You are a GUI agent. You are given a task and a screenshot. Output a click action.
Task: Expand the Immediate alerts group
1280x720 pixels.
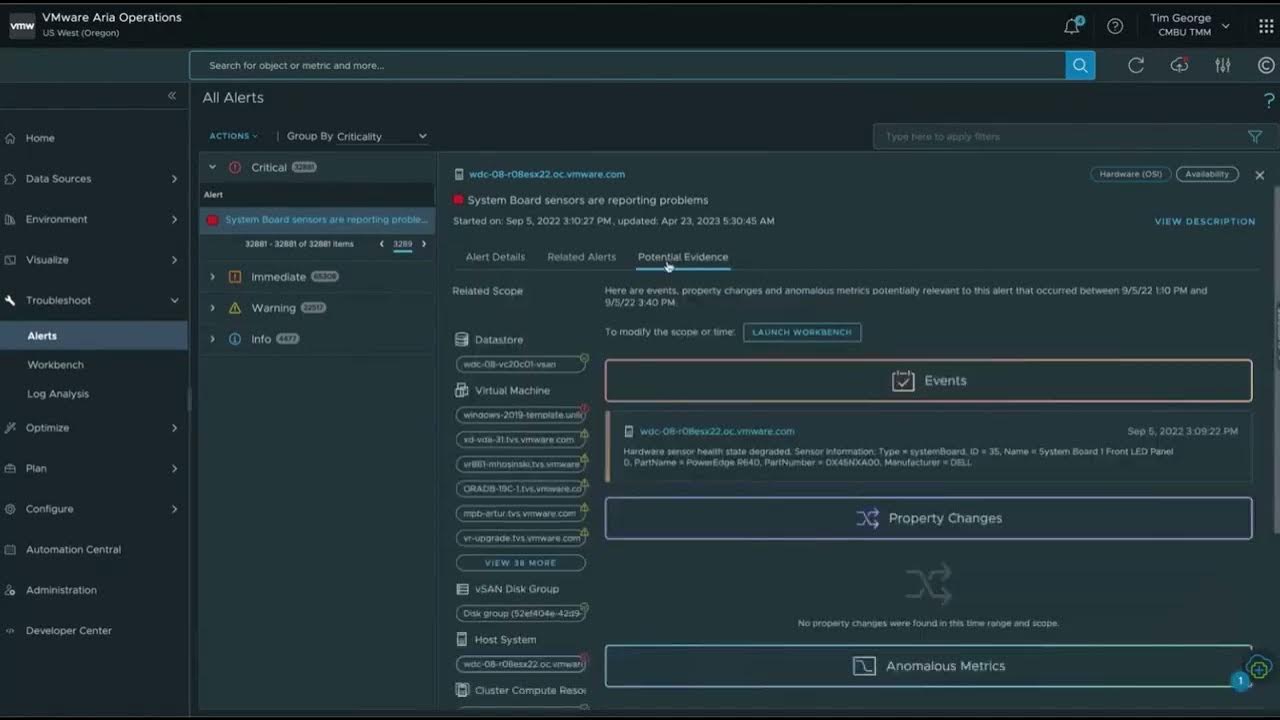coord(212,277)
